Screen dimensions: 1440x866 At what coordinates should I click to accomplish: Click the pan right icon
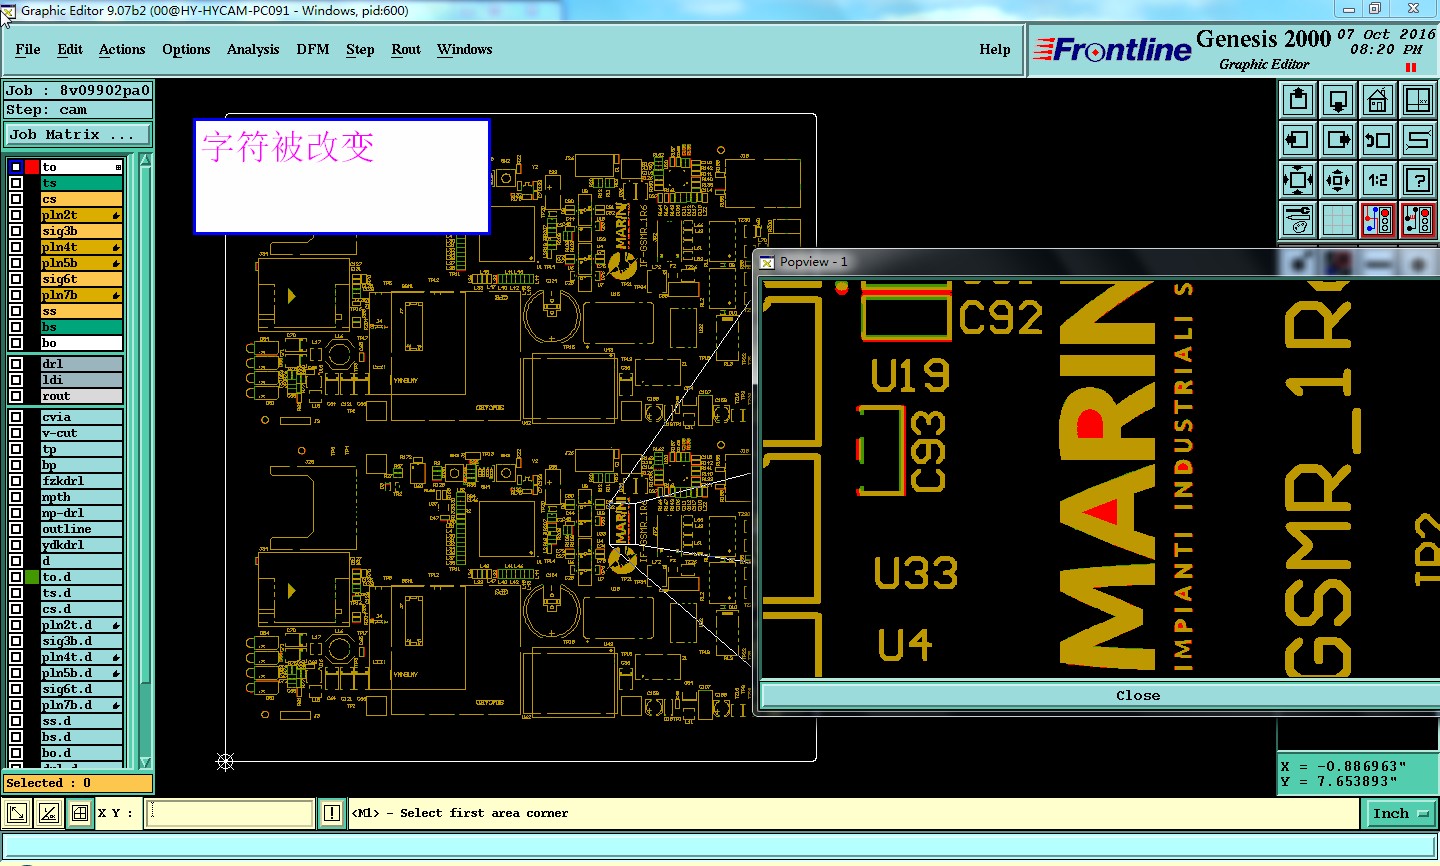point(1338,140)
